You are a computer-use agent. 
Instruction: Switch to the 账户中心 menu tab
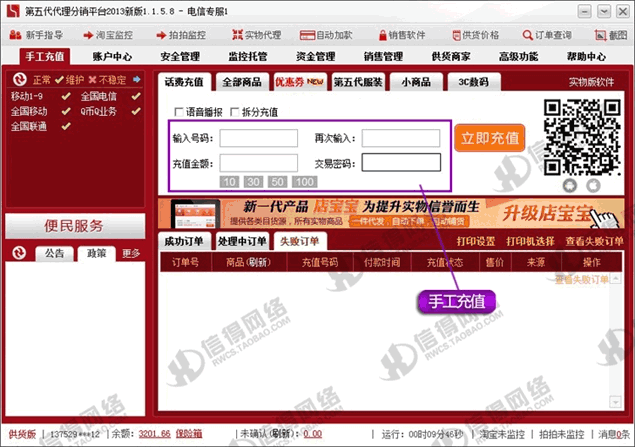pos(112,57)
